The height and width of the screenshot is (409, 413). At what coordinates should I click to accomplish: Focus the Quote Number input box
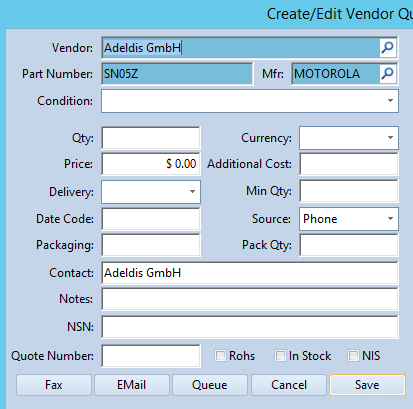[151, 356]
